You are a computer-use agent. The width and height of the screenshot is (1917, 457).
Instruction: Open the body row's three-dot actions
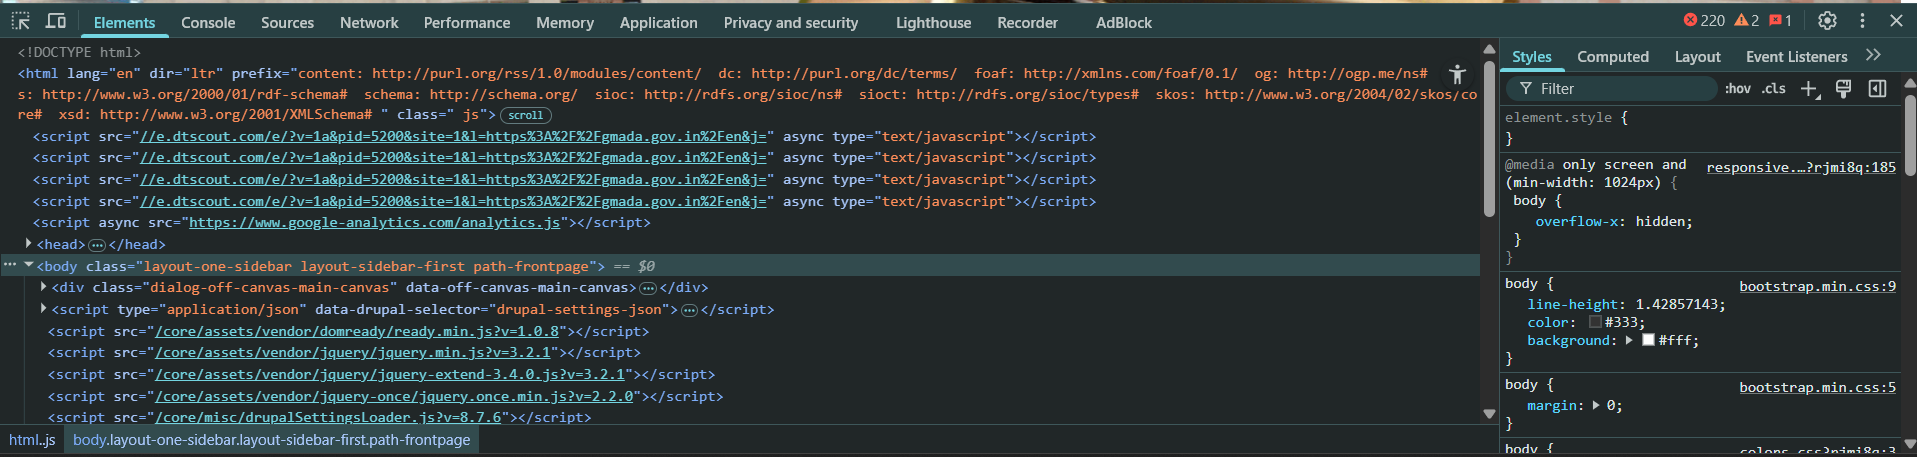tap(10, 265)
